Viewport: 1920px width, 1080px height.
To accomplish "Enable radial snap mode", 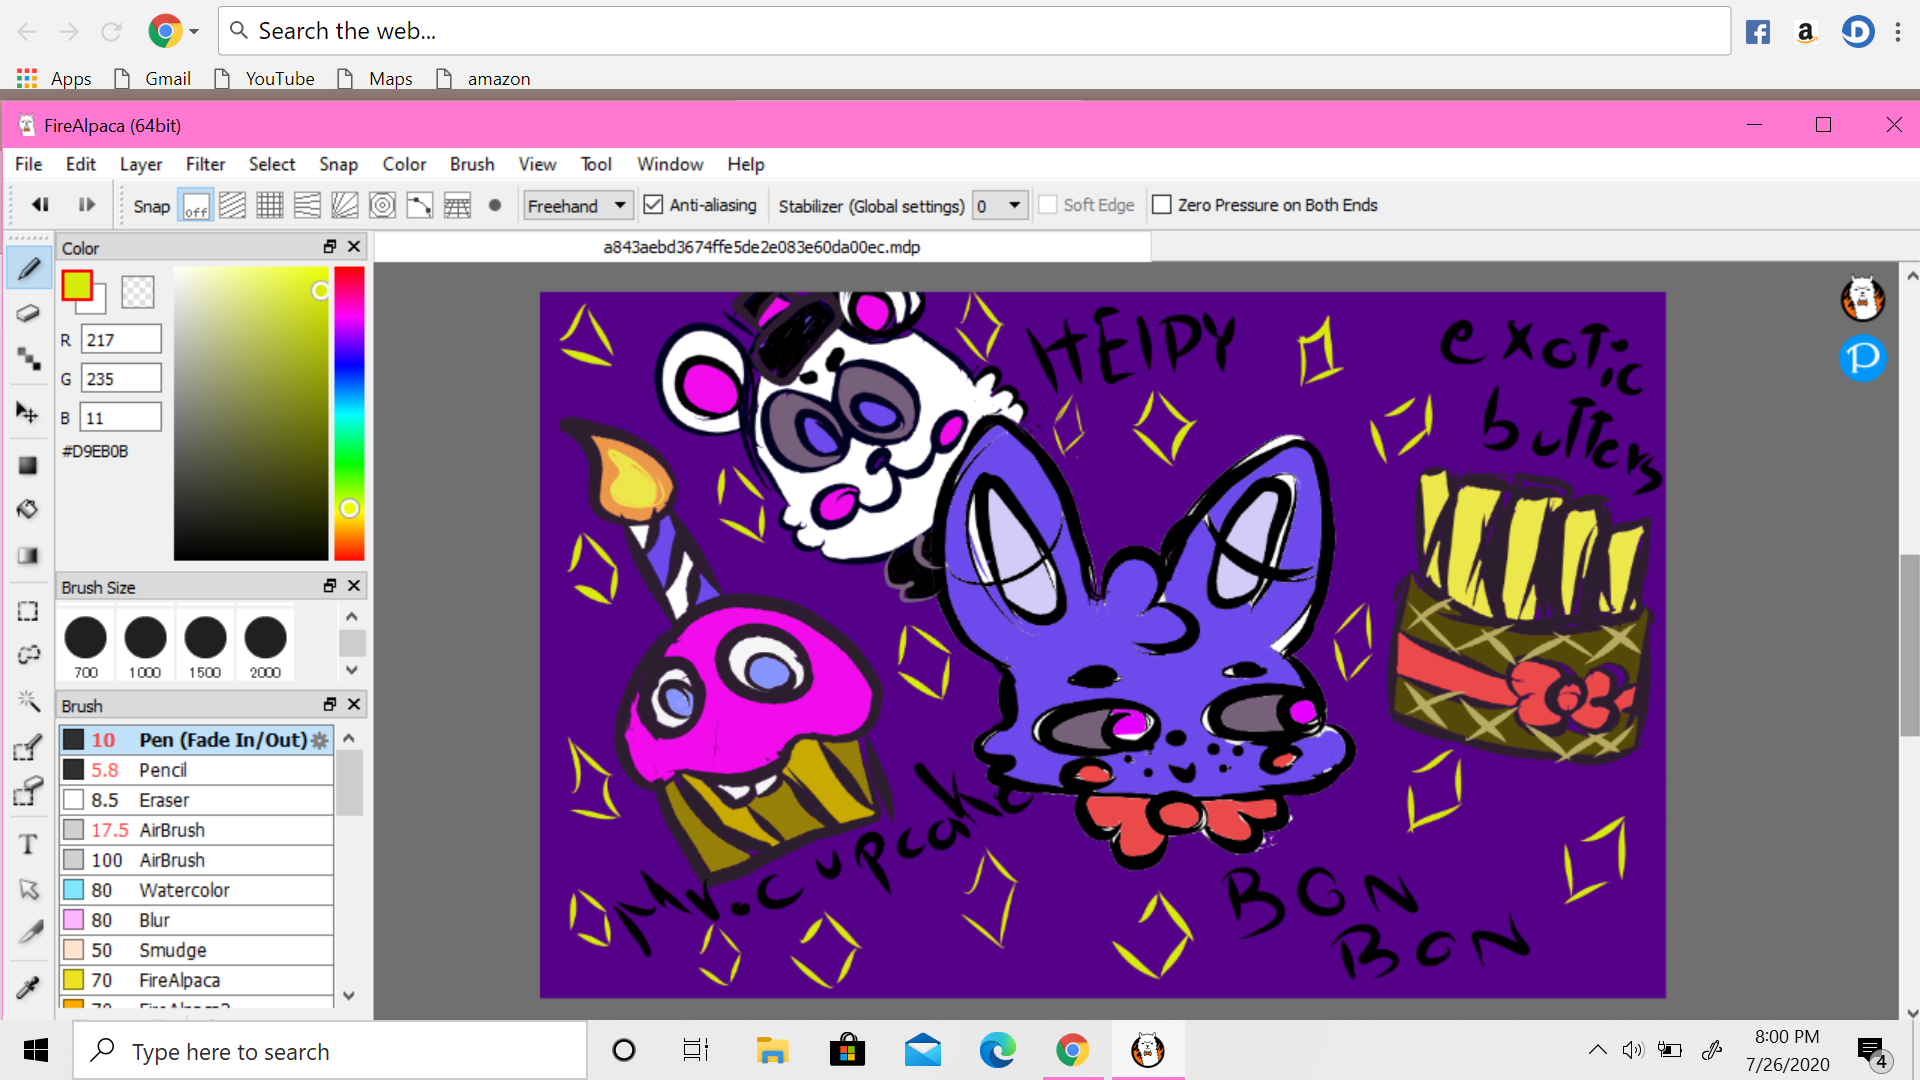I will click(382, 205).
